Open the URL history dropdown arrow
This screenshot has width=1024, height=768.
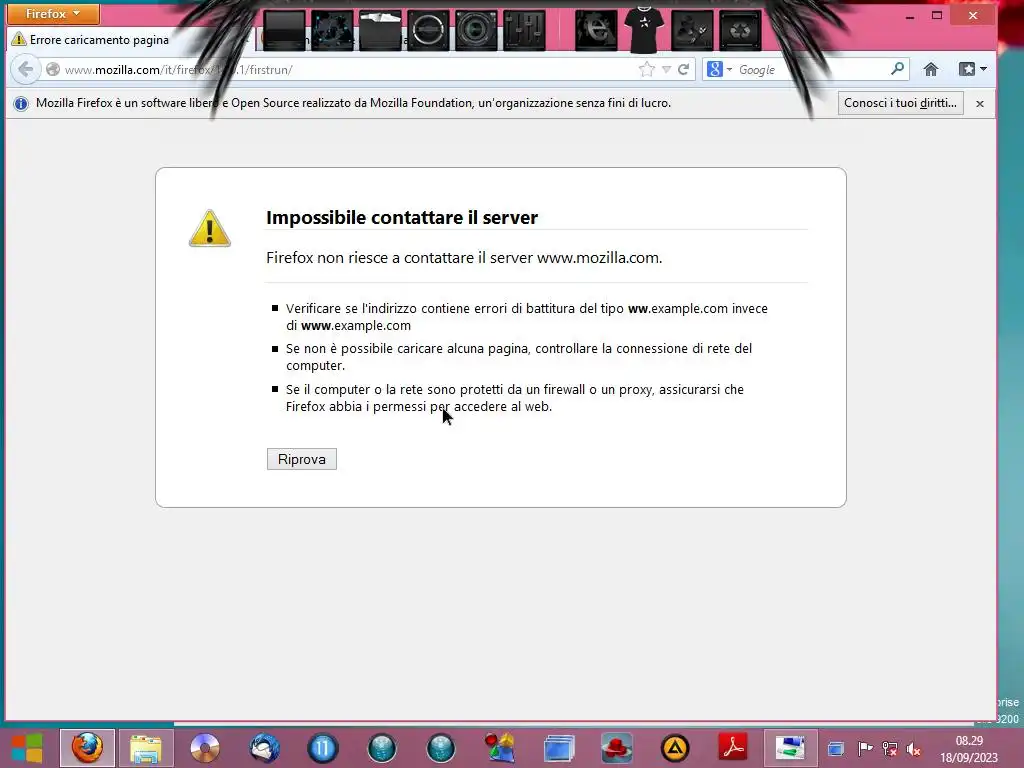tap(666, 69)
